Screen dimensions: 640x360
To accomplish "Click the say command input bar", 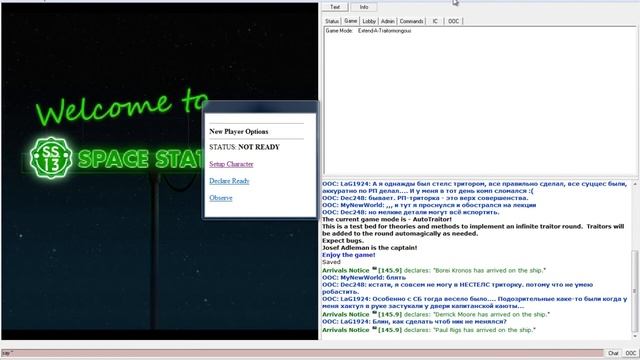I will pyautogui.click(x=302, y=353).
